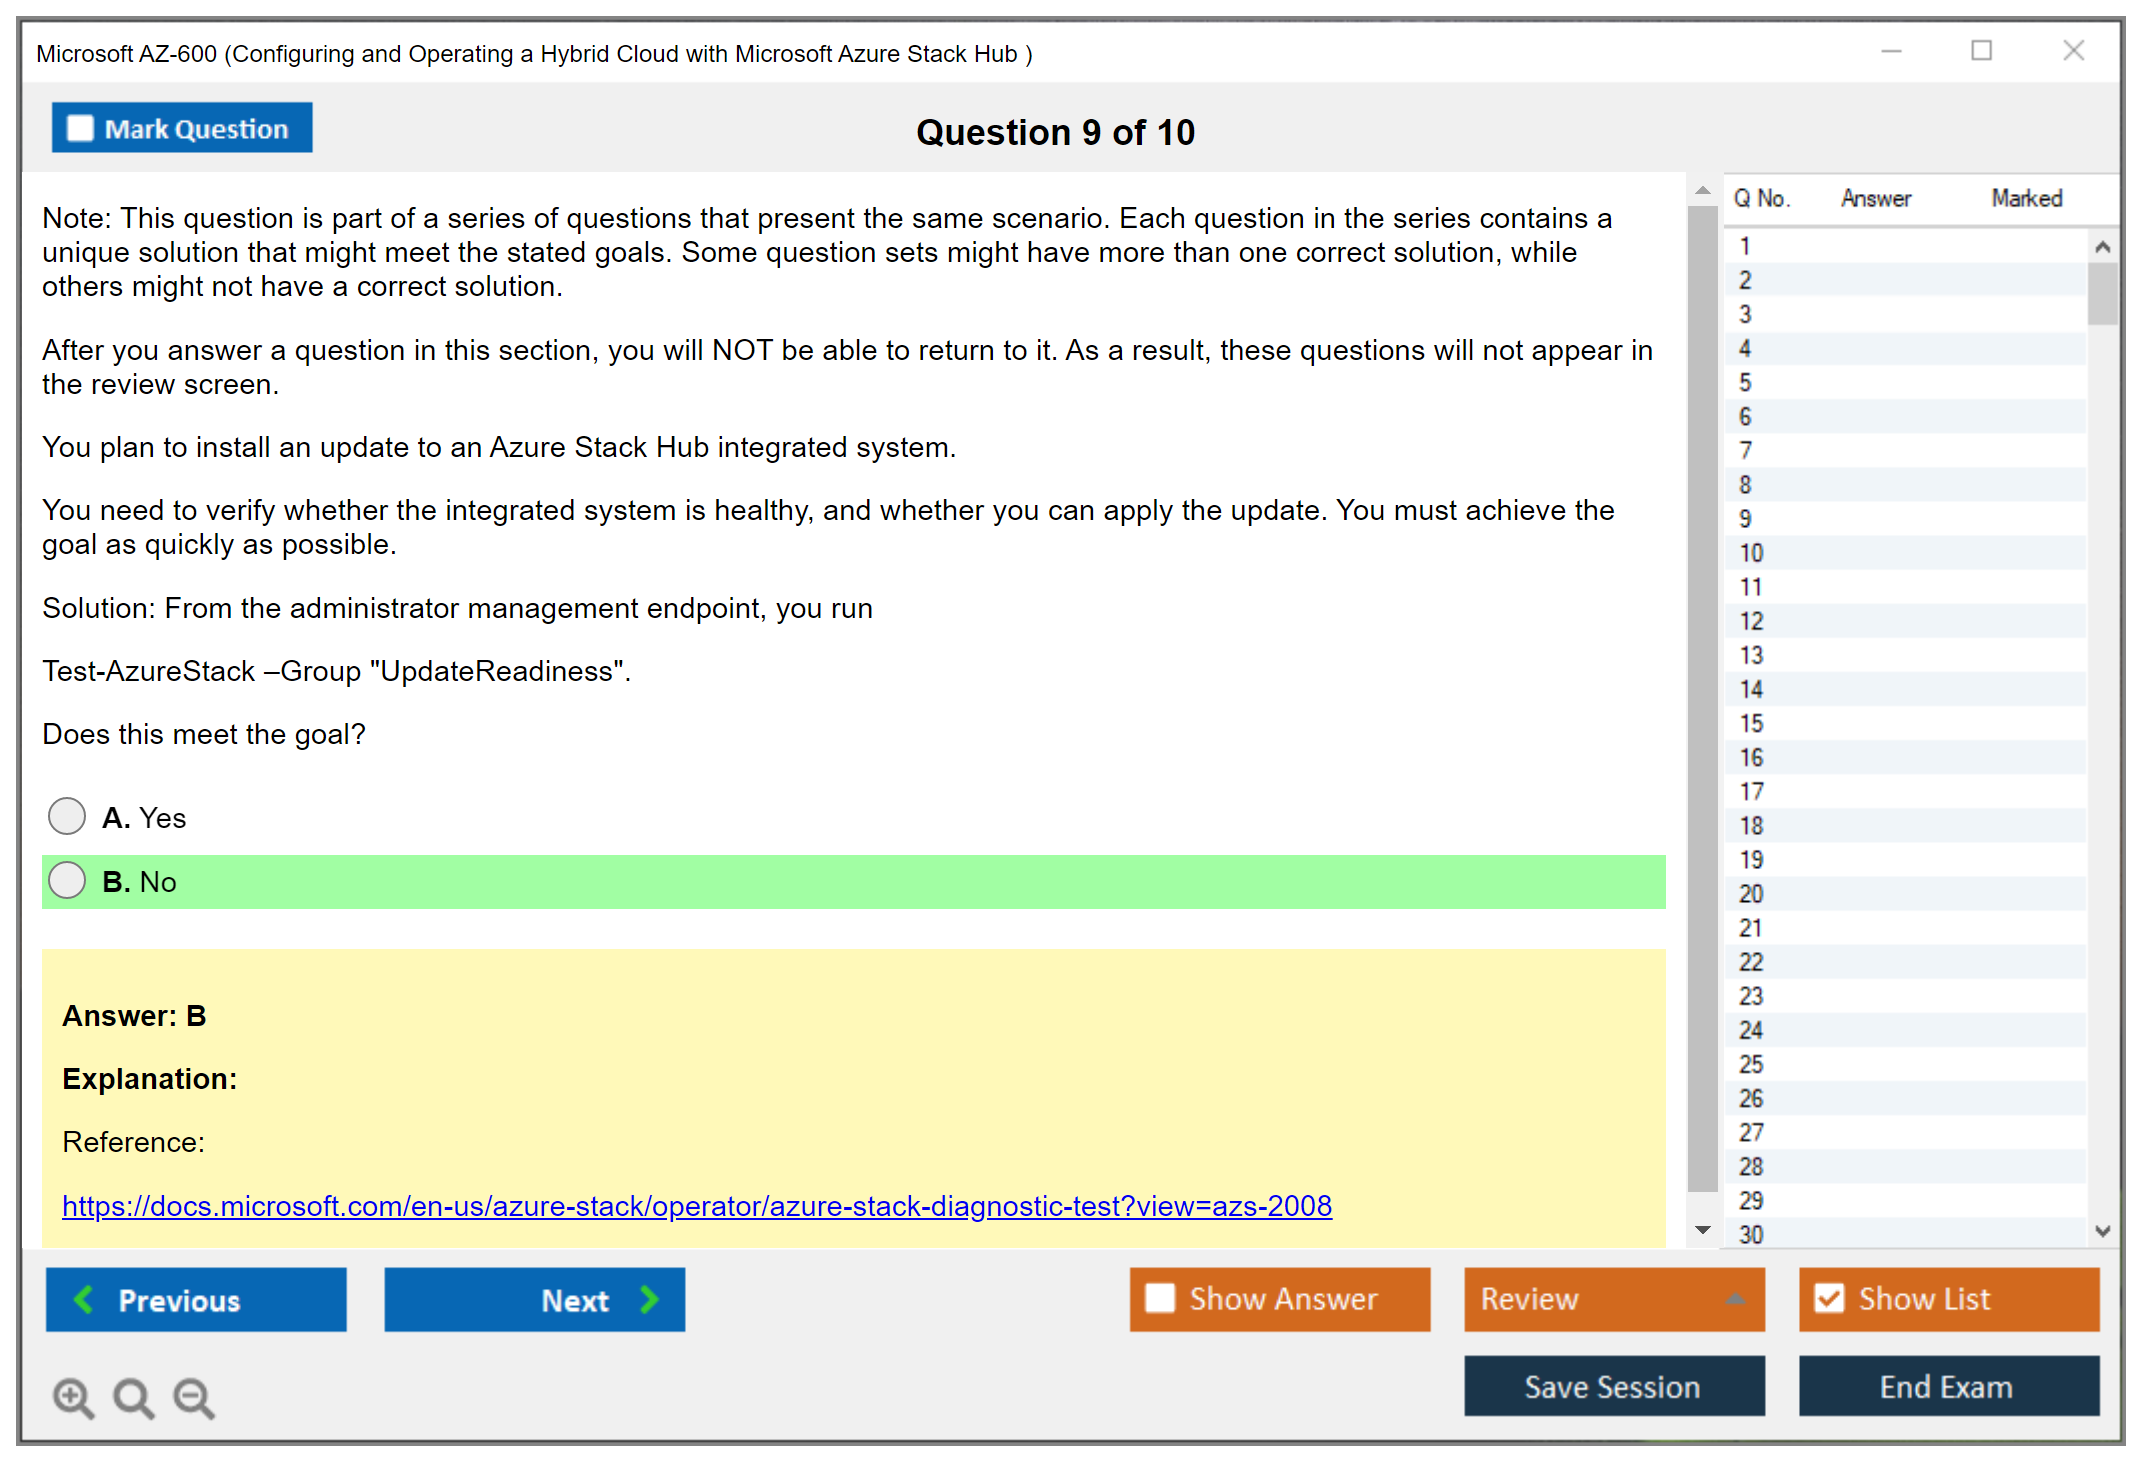
Task: Click the zoom out magnifier icon
Action: tap(194, 1397)
